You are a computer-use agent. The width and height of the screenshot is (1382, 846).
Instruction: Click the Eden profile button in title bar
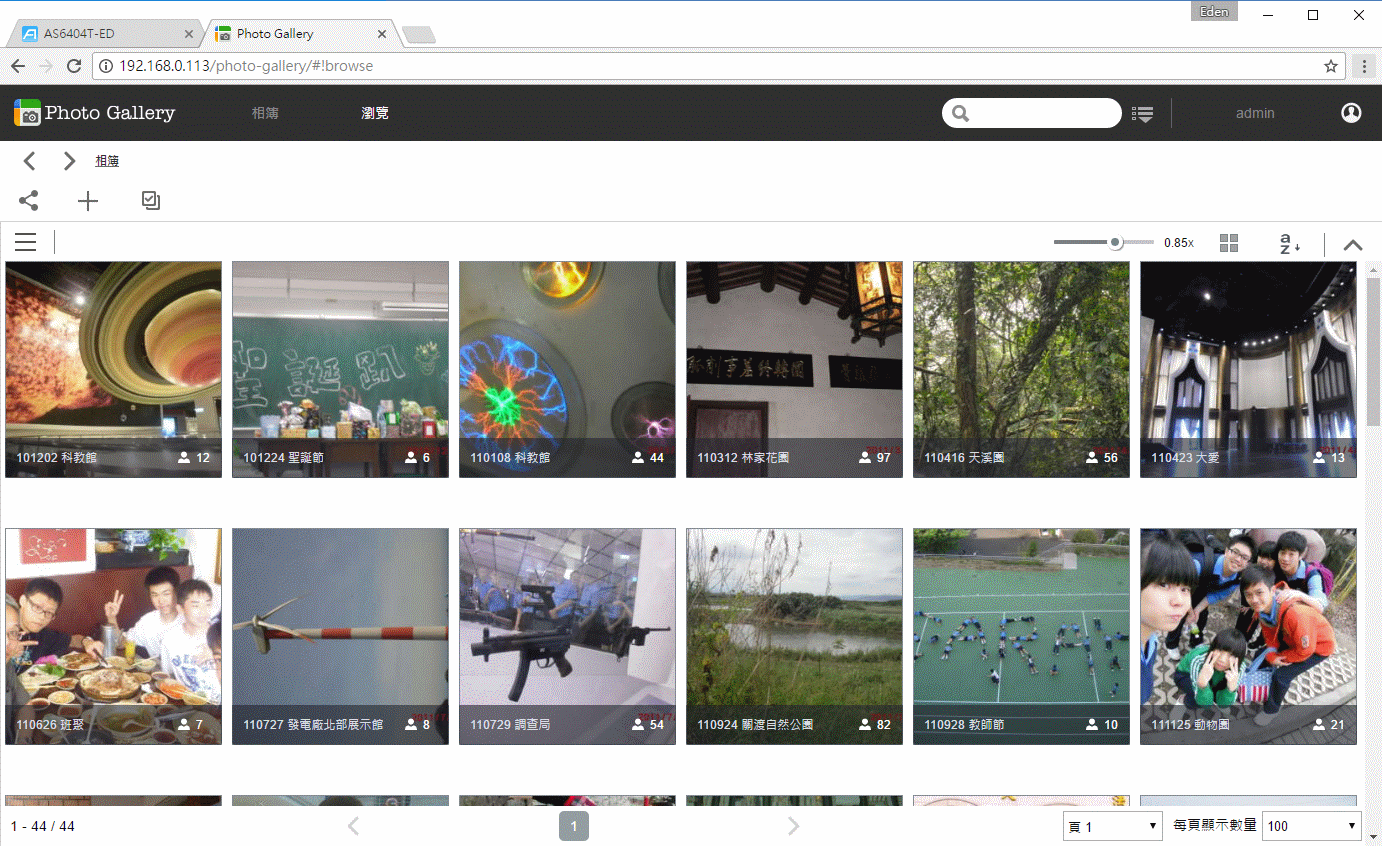1215,12
